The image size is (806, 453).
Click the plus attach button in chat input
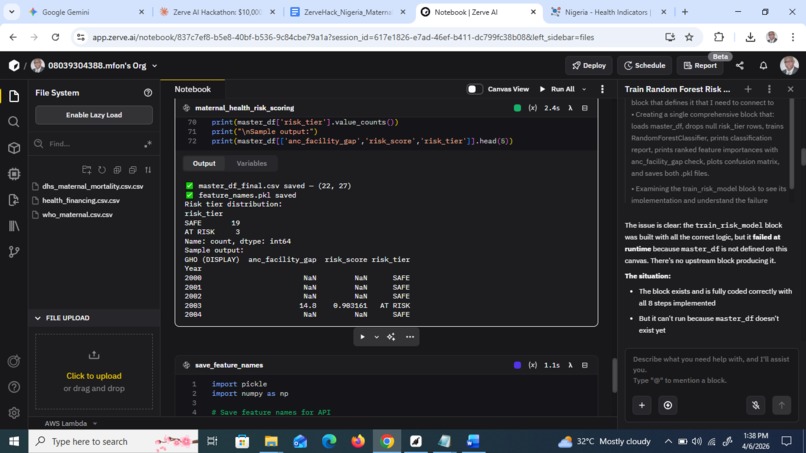[642, 405]
